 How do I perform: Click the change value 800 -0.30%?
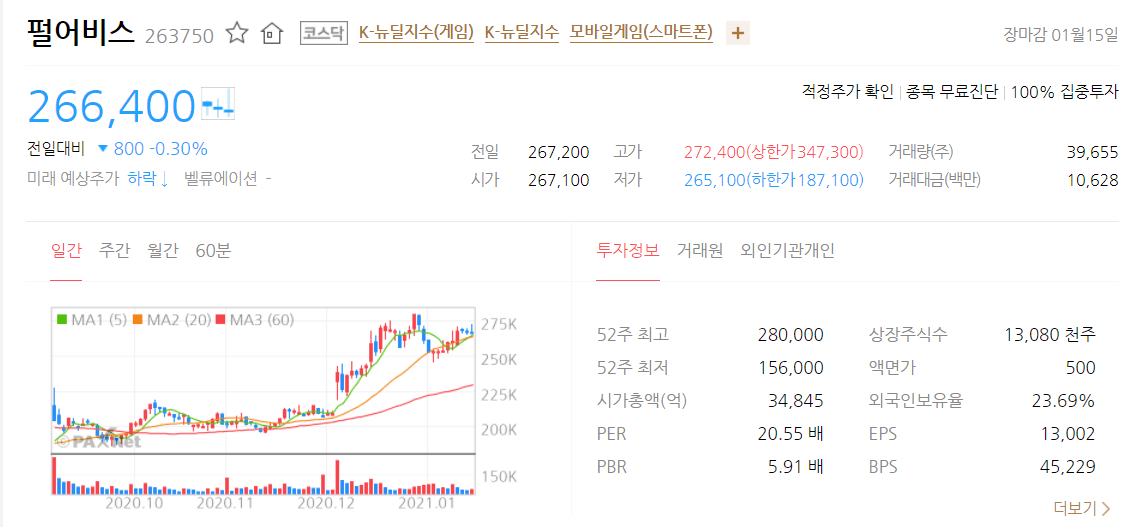[161, 149]
